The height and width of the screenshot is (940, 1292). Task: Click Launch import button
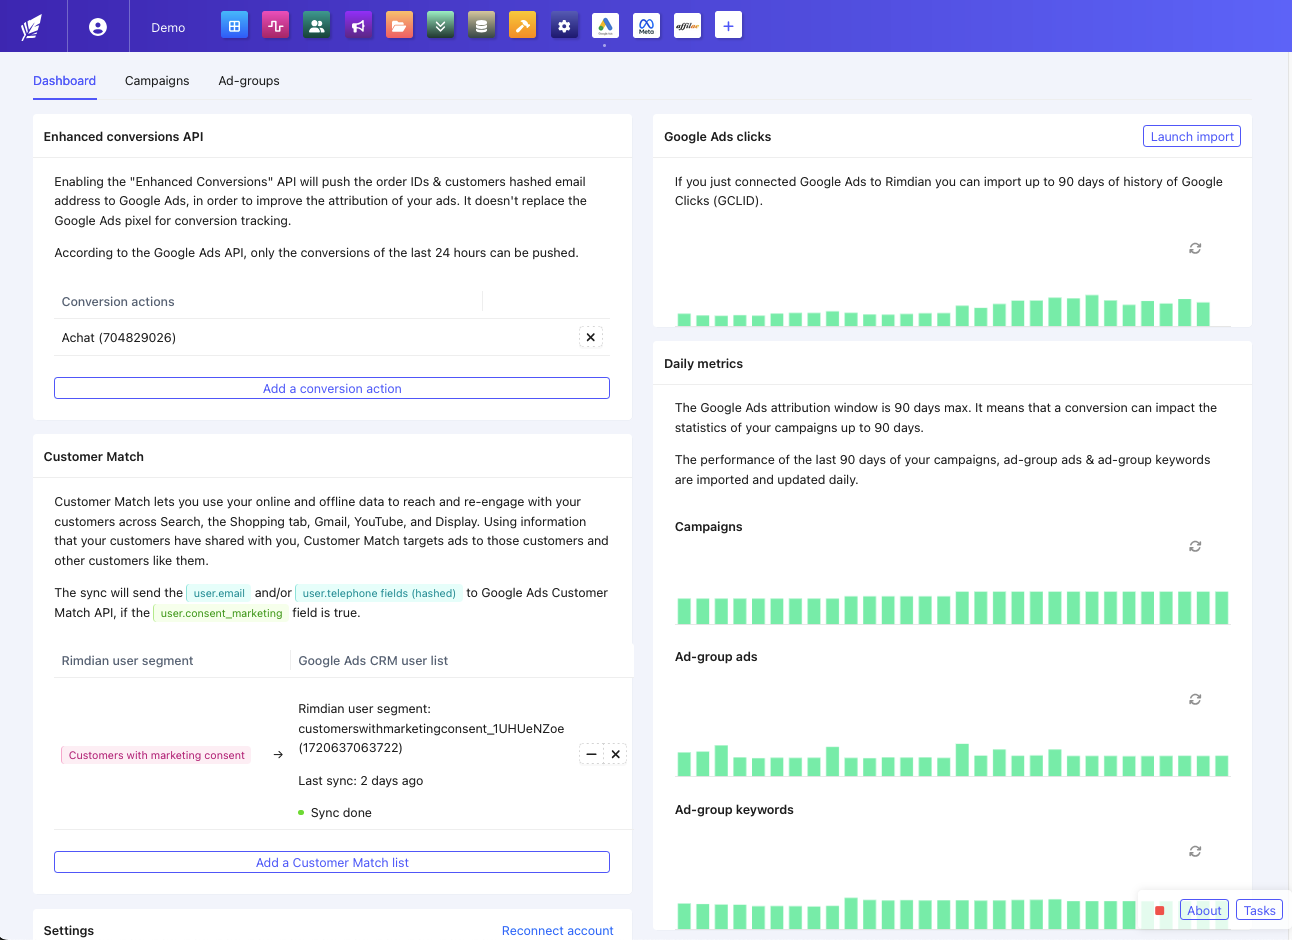point(1192,136)
